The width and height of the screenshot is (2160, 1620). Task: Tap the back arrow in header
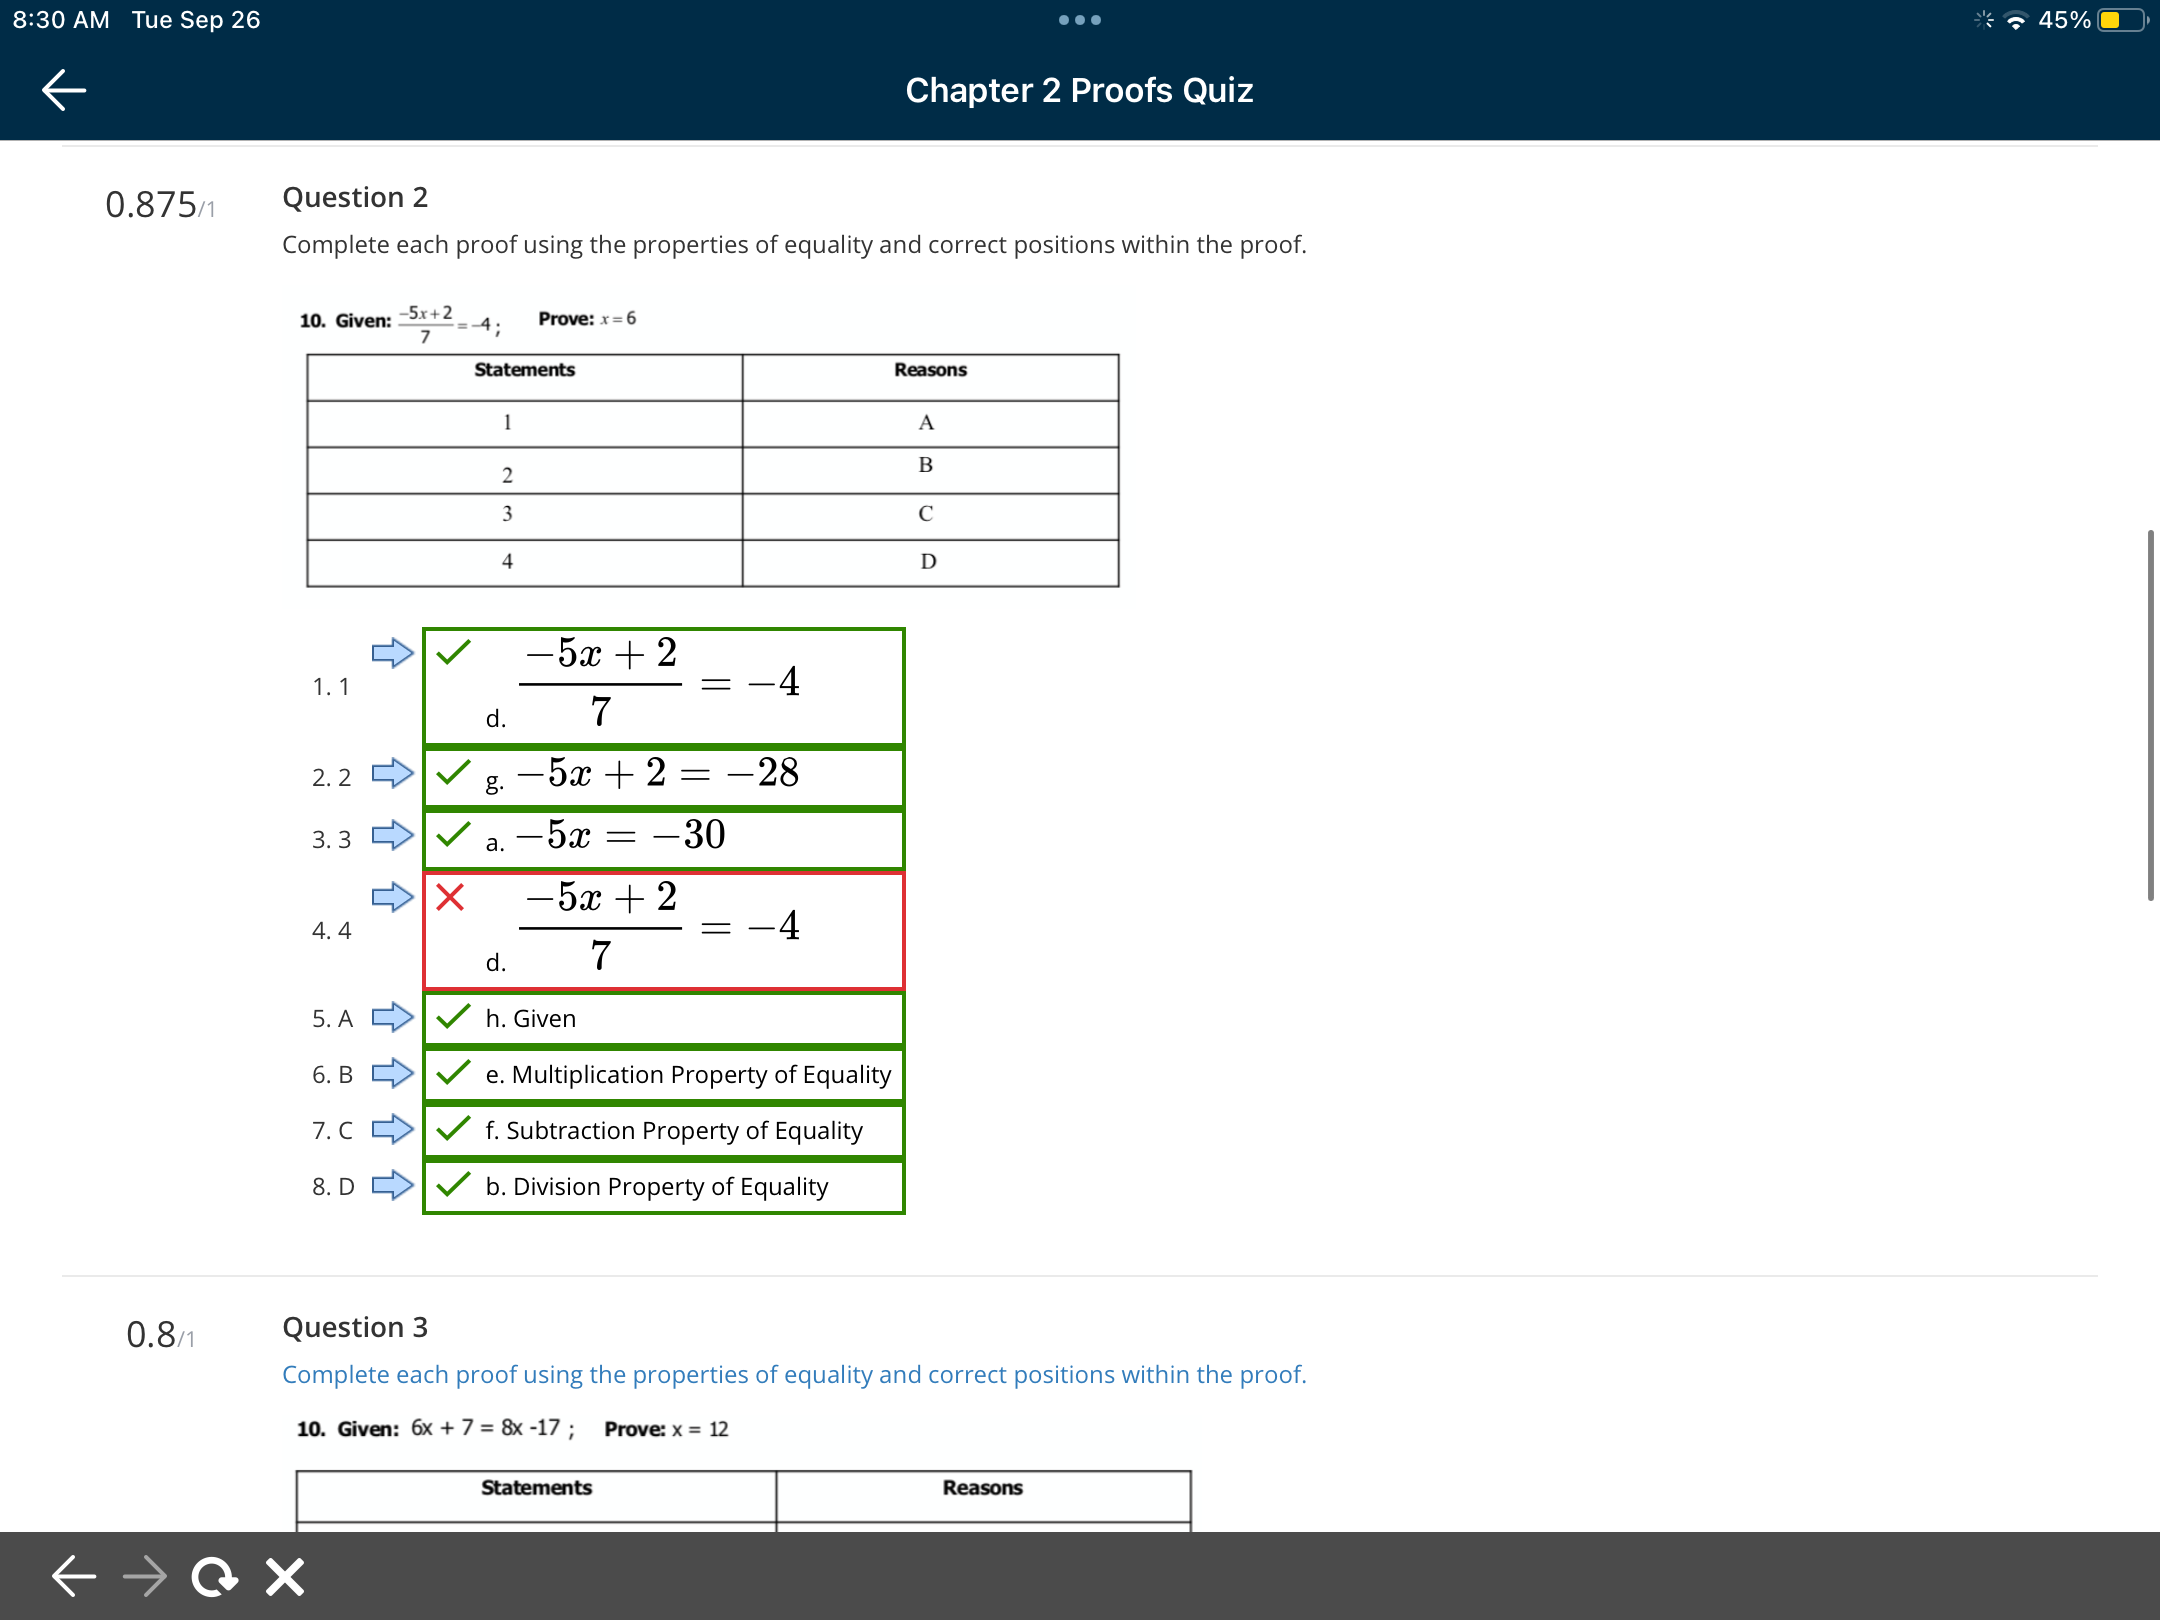click(x=64, y=90)
